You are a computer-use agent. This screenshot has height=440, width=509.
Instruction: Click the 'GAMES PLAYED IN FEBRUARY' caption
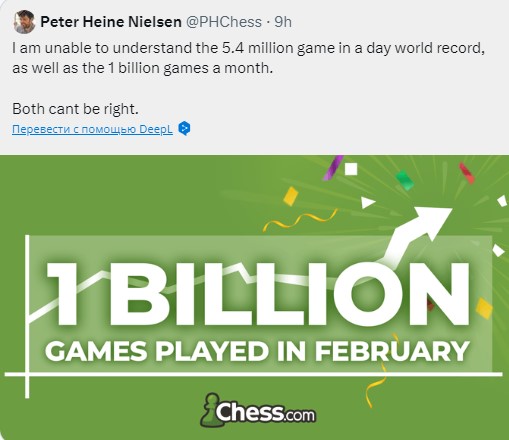point(257,351)
